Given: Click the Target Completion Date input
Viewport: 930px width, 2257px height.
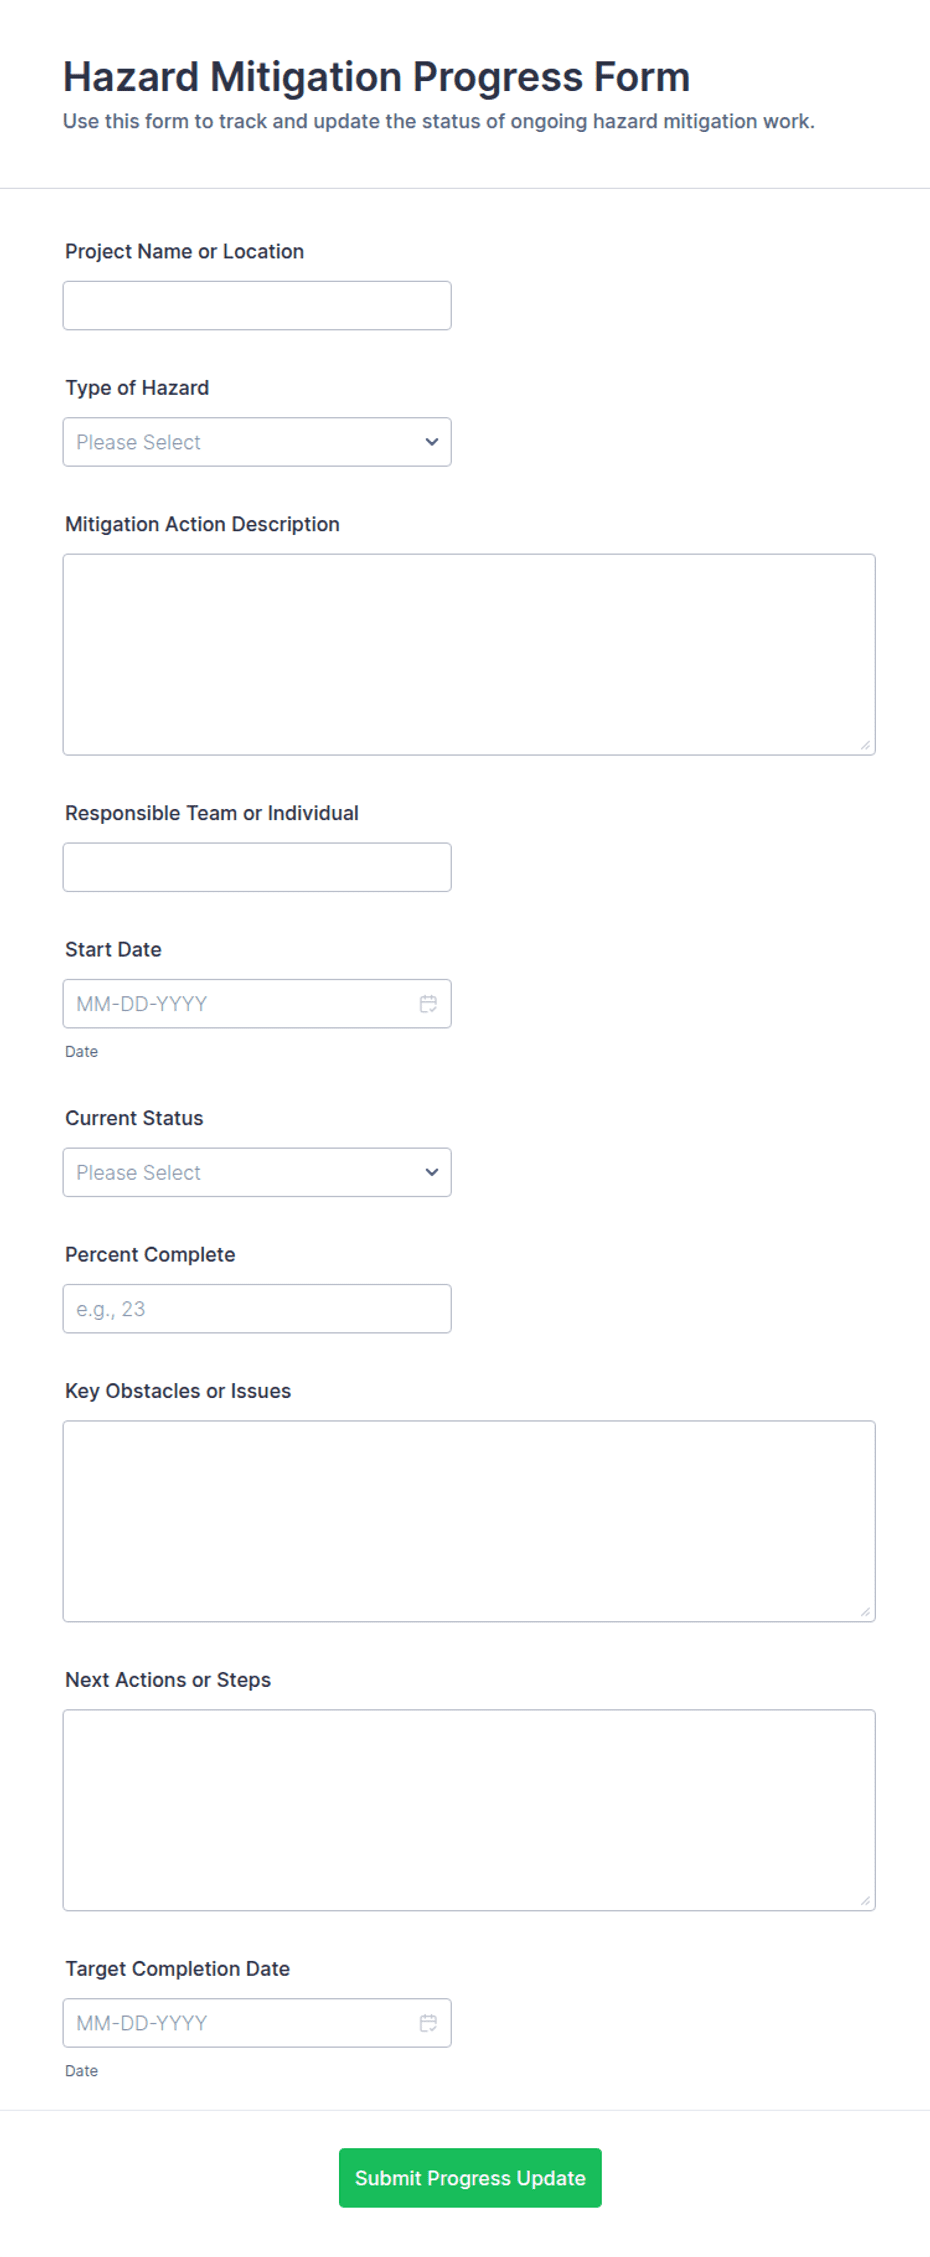Looking at the screenshot, I should 257,2023.
